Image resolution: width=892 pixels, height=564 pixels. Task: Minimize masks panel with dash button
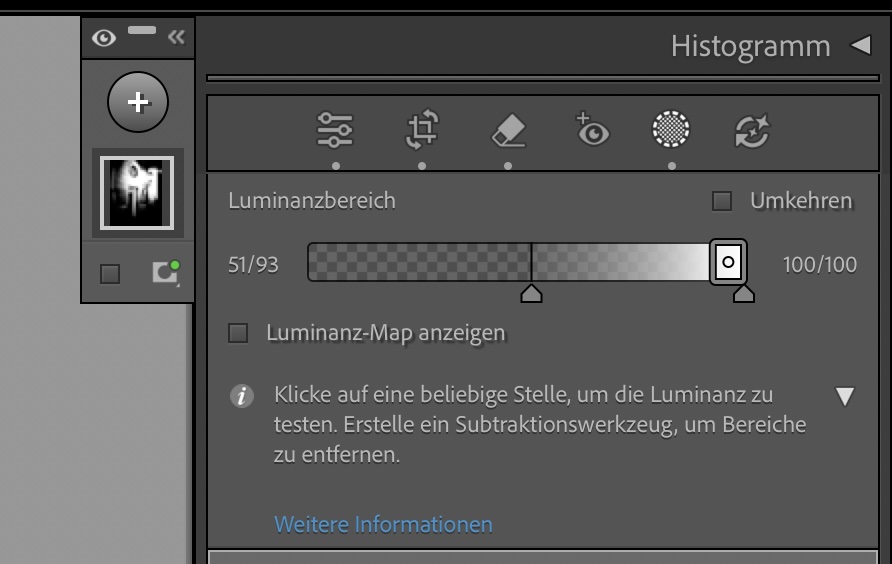point(142,32)
